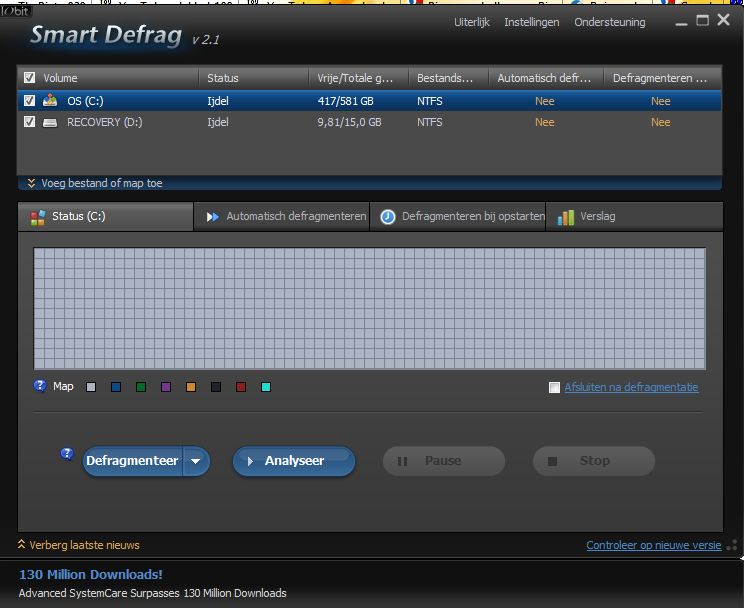Click the OS (C:) drive icon

point(49,101)
